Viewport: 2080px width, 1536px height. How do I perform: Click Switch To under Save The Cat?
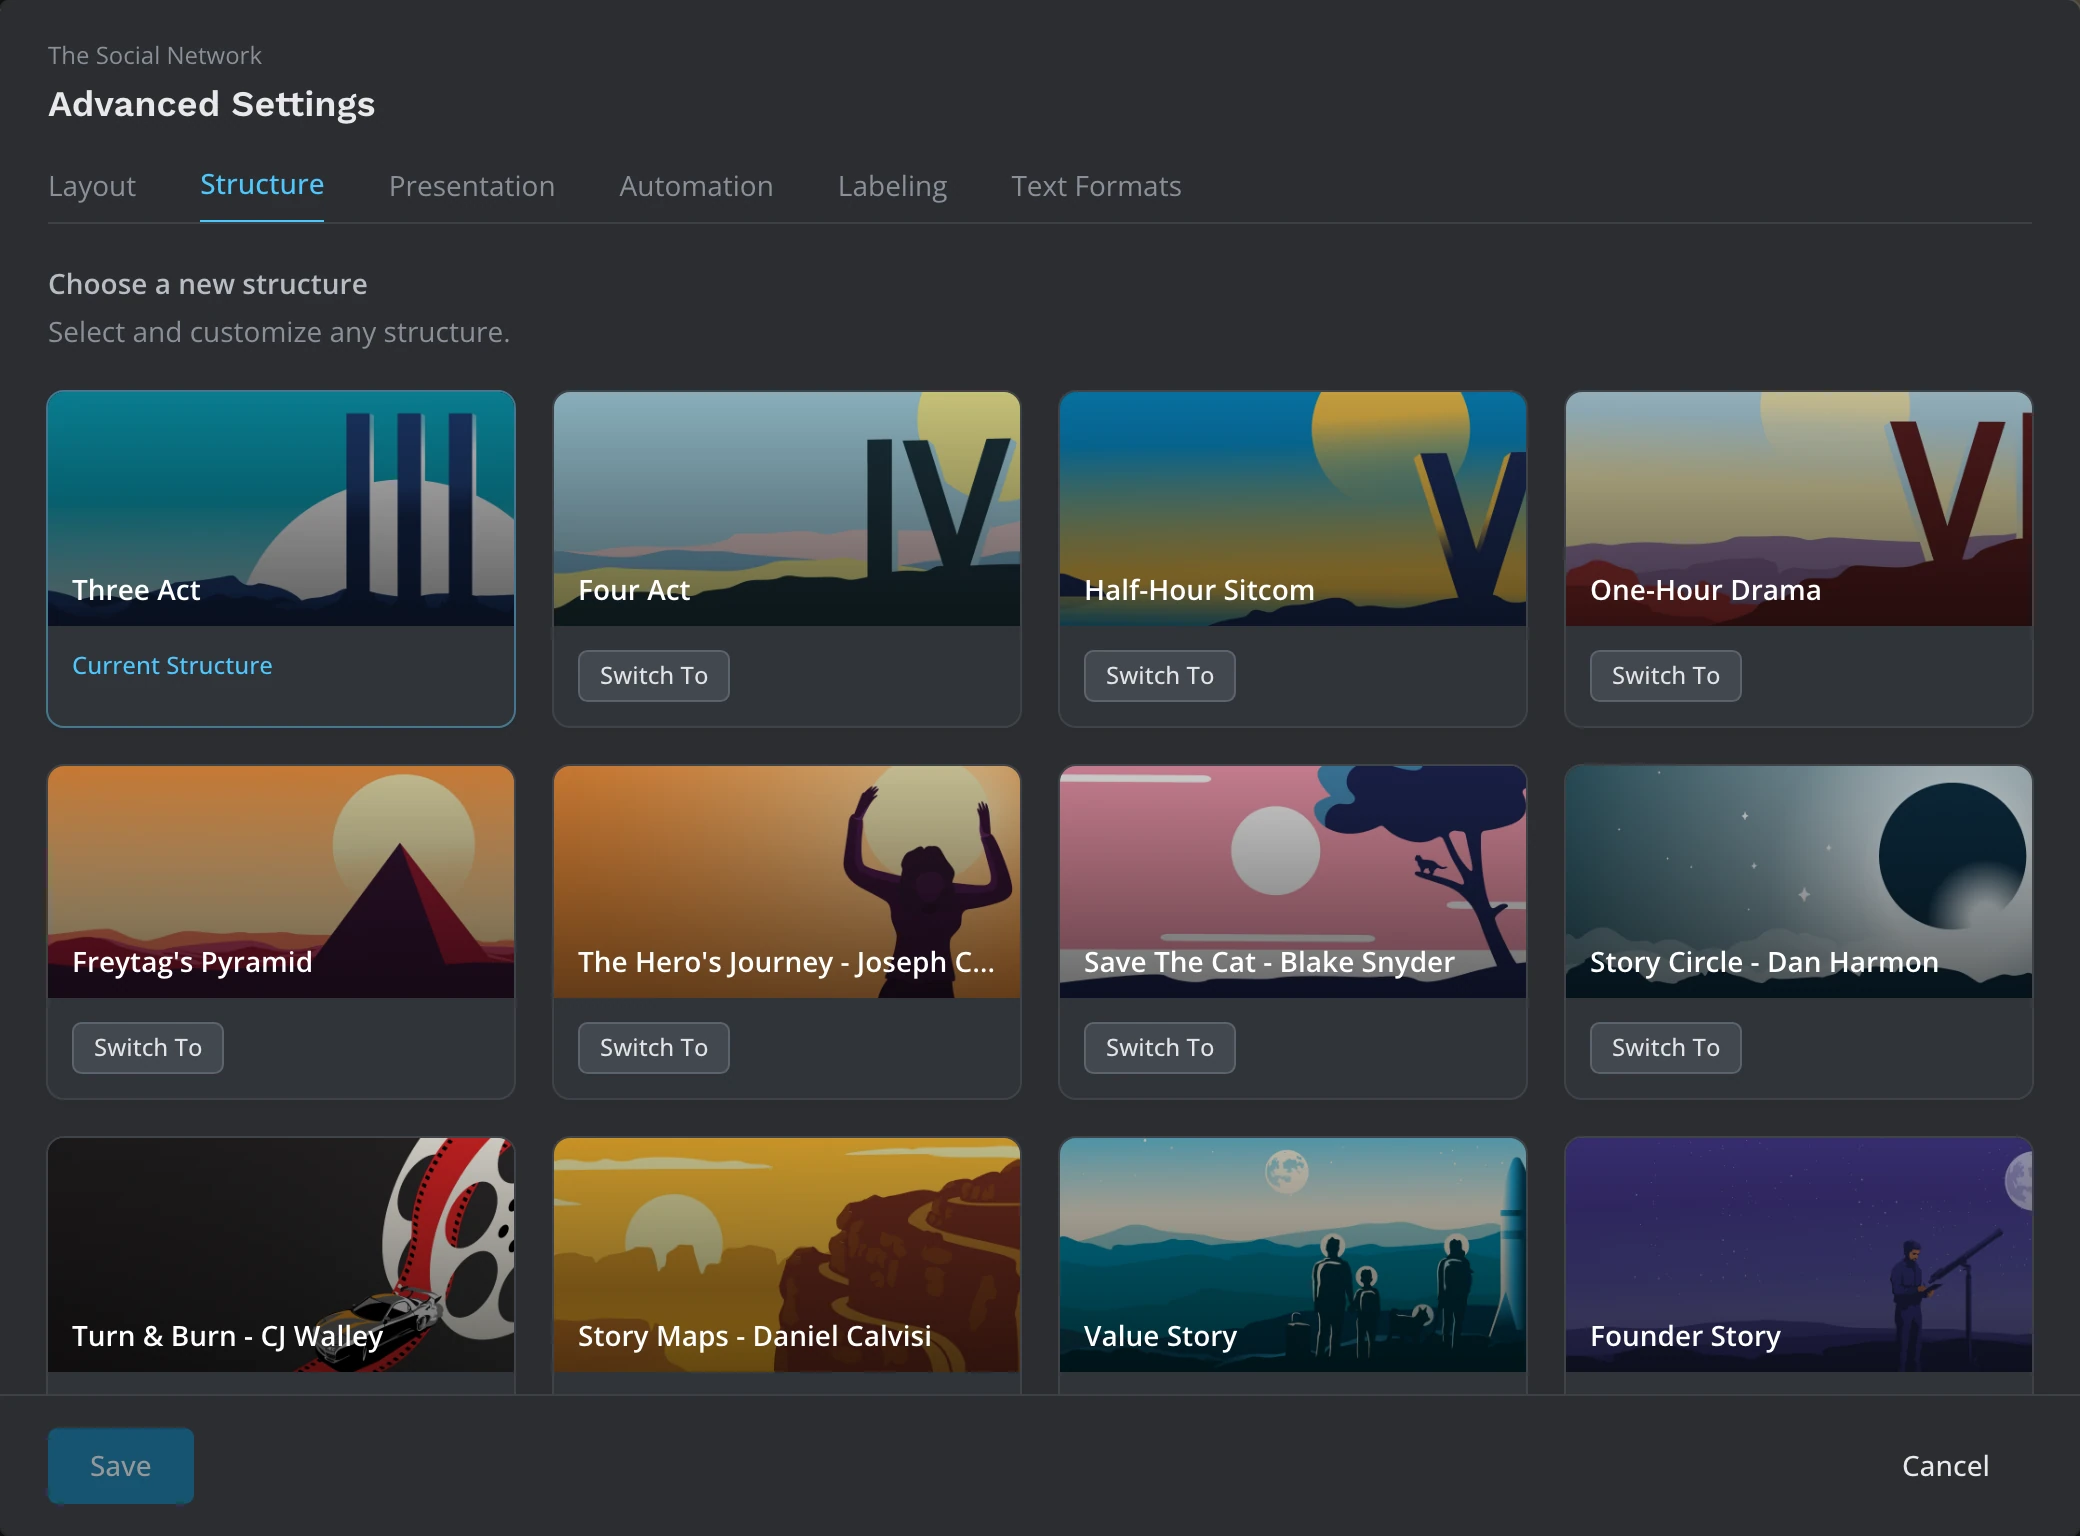pos(1160,1048)
